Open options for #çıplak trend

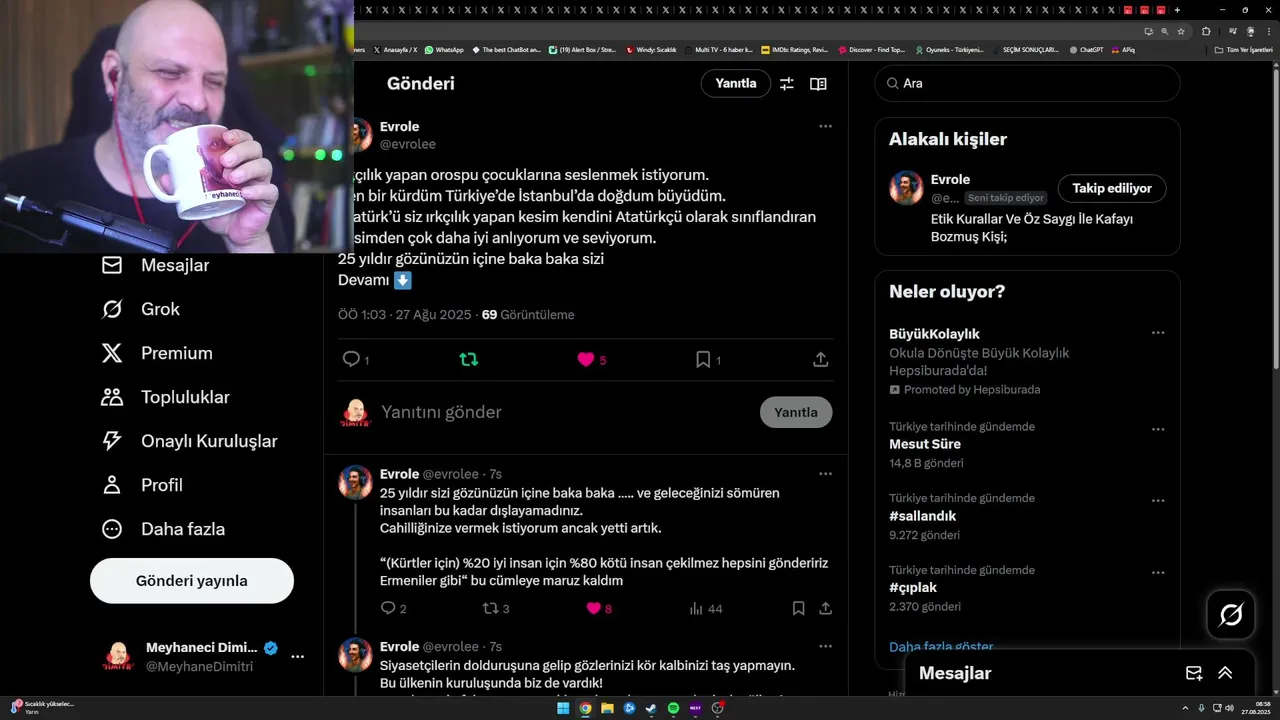point(1158,573)
